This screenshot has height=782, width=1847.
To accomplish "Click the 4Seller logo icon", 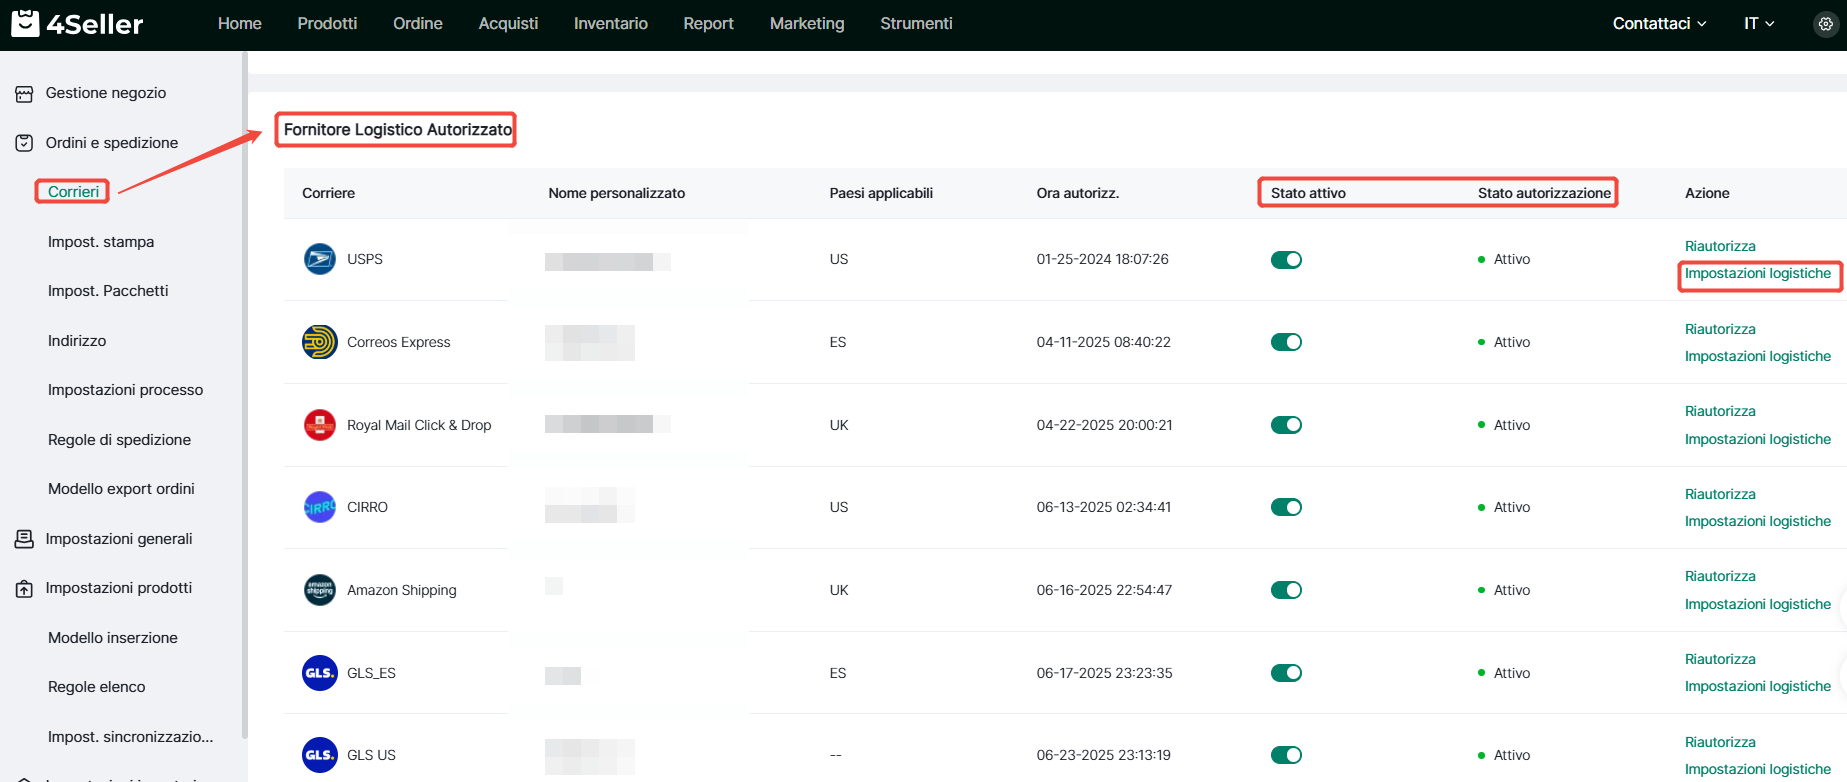I will 25,23.
